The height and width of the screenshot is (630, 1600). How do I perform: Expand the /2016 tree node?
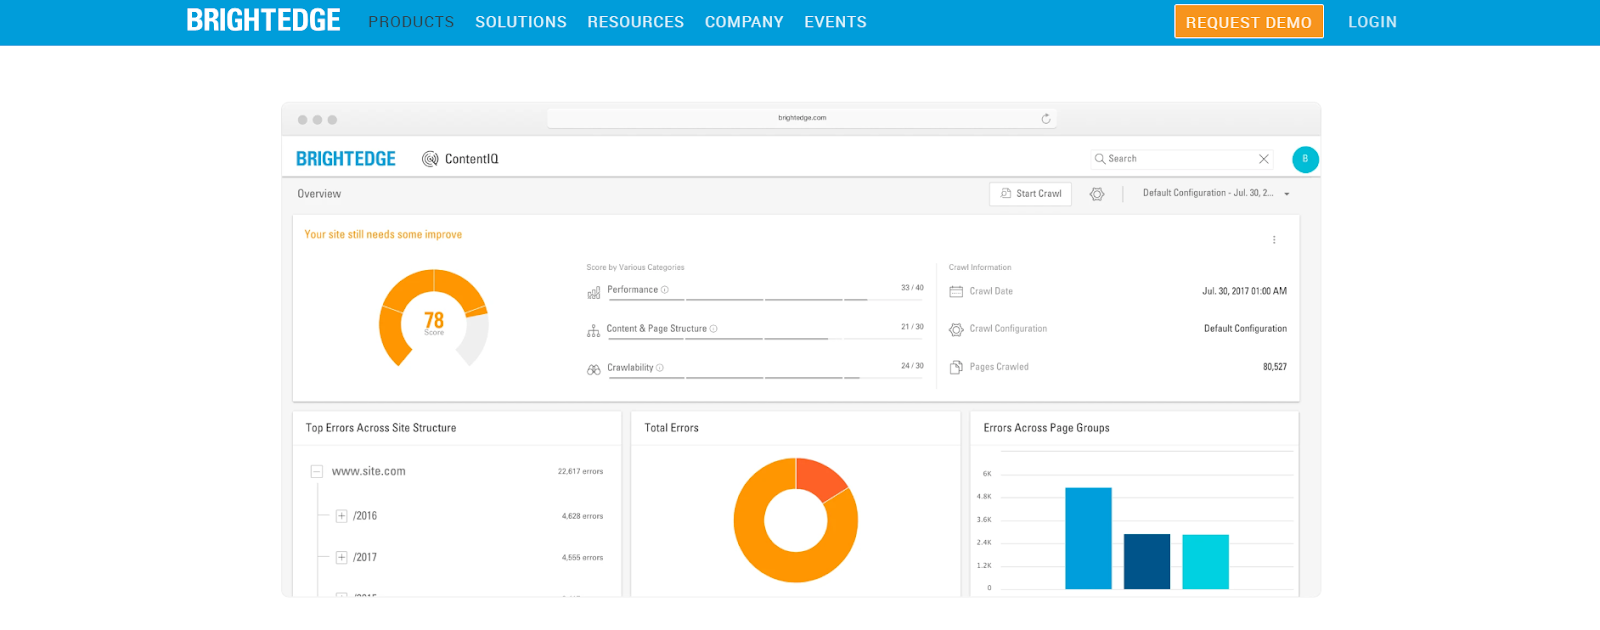341,516
